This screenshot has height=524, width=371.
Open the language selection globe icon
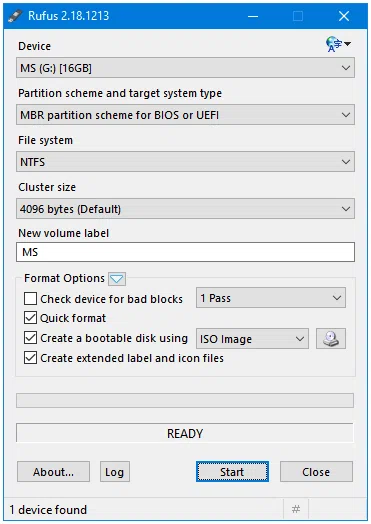click(x=338, y=44)
